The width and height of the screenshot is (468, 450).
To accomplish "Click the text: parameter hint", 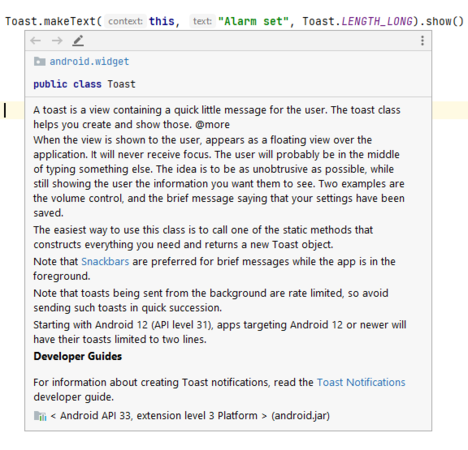I will 202,21.
